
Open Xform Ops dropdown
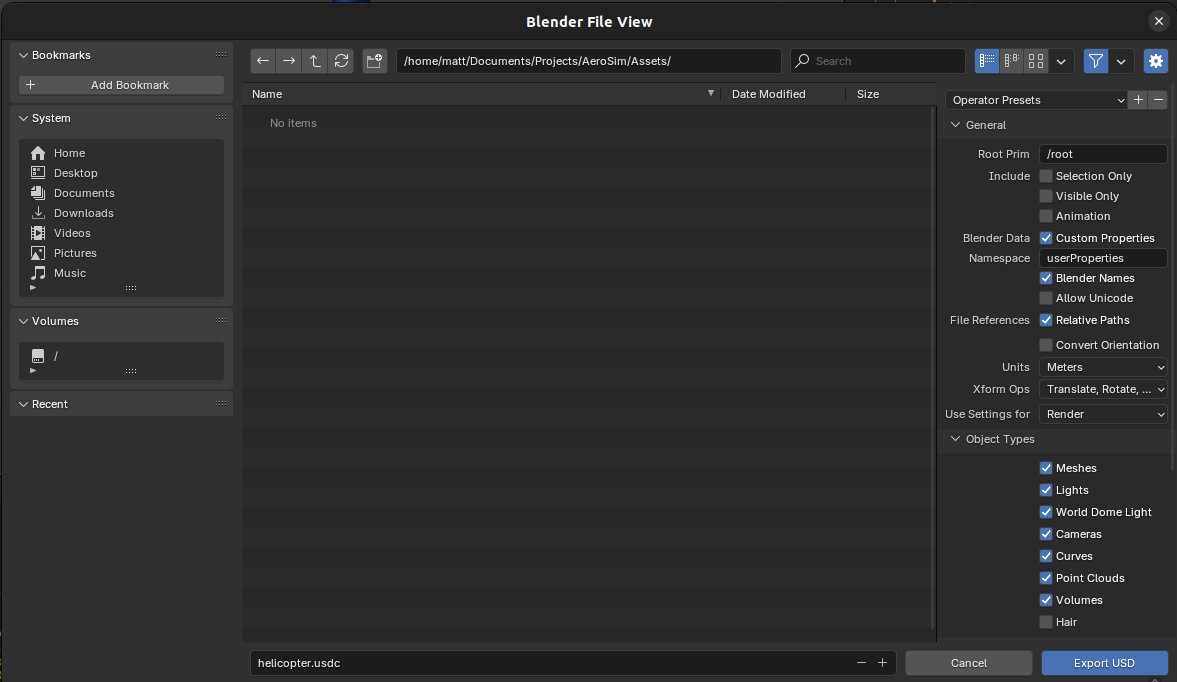[1103, 389]
